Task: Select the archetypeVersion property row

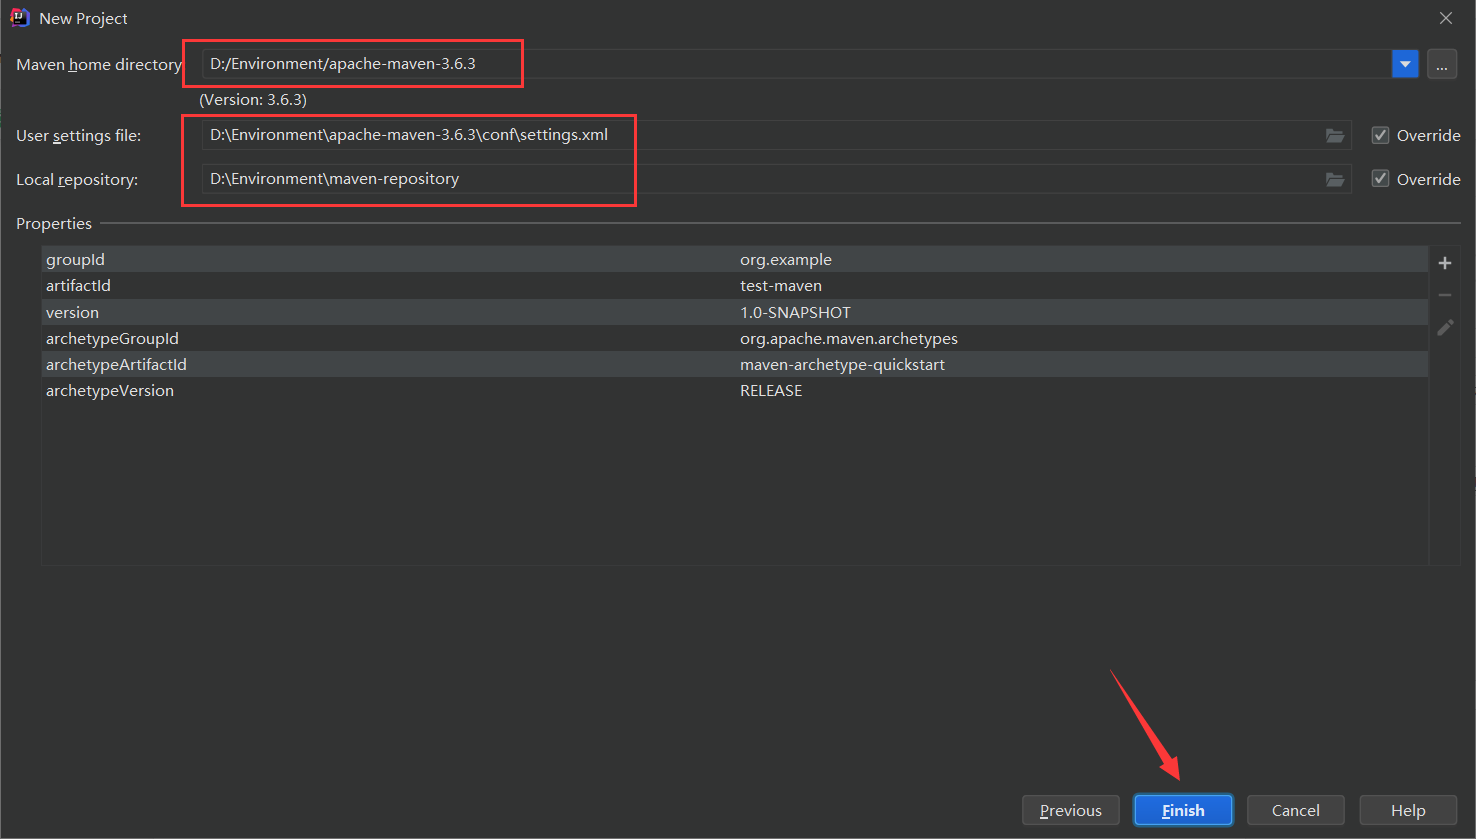Action: [x=735, y=390]
